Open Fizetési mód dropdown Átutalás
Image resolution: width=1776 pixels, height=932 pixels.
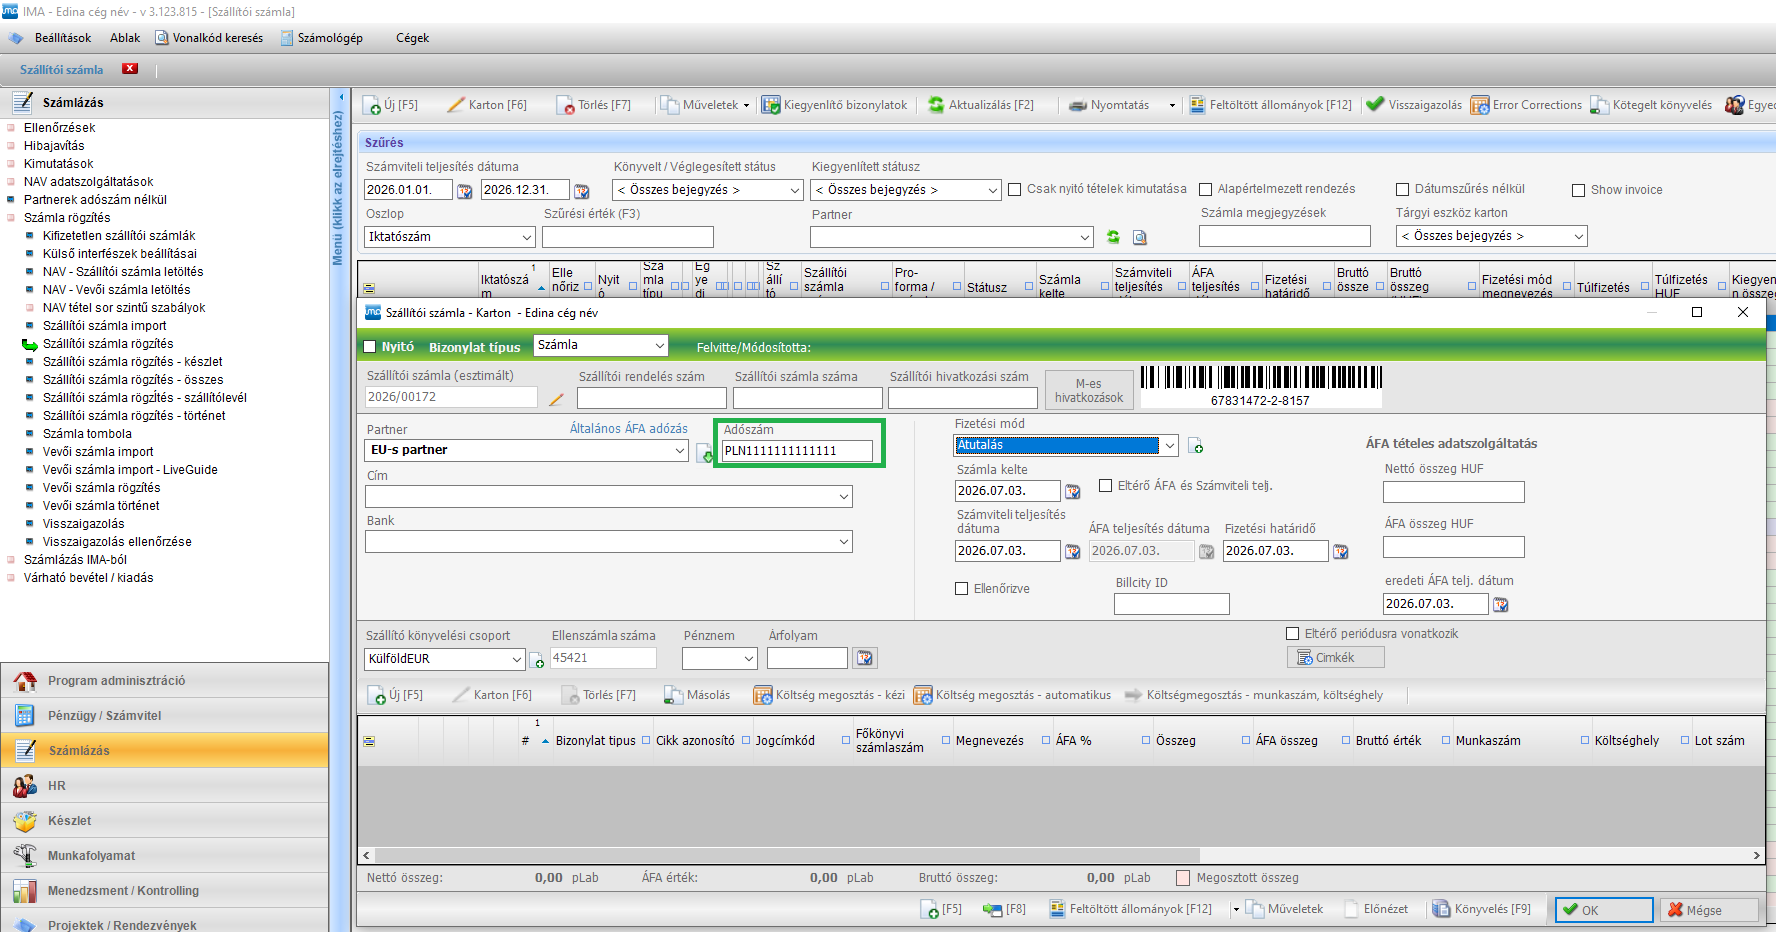(x=1169, y=445)
